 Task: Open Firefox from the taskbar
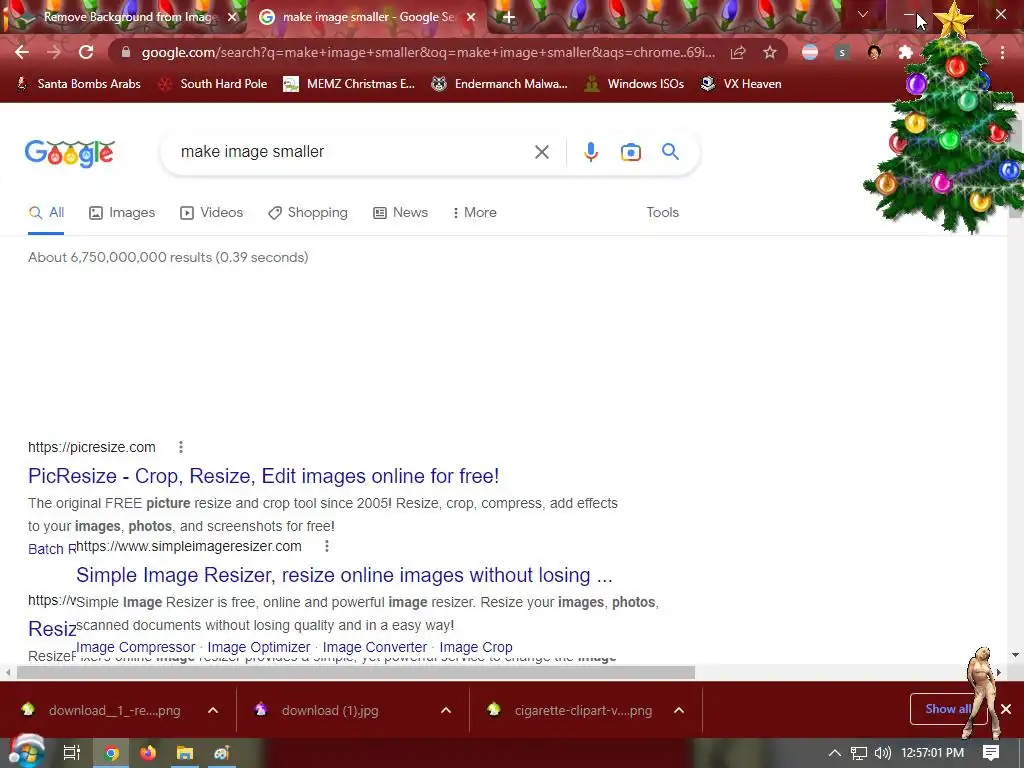(148, 753)
